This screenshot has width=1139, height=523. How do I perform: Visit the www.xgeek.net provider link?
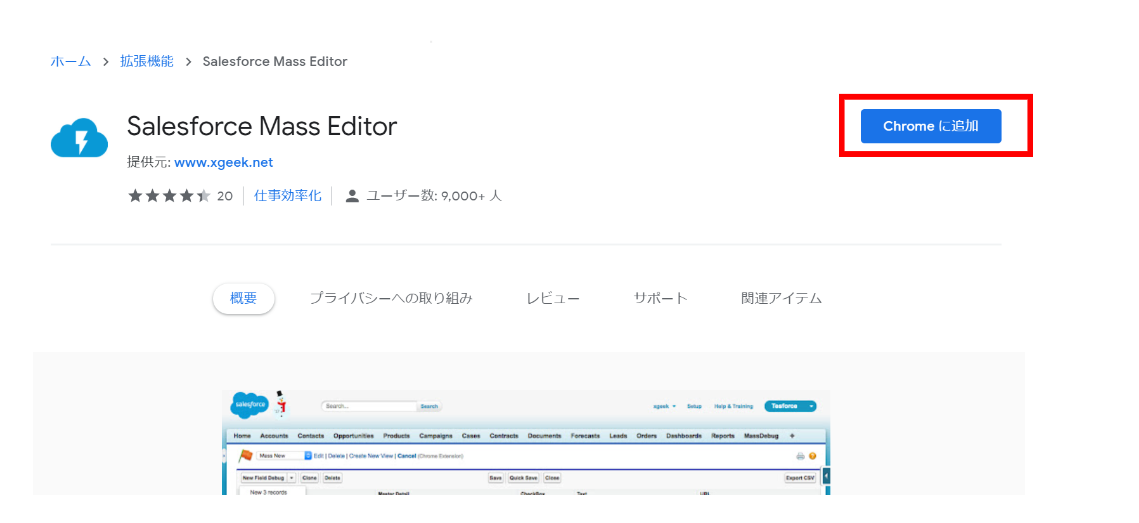click(x=224, y=162)
